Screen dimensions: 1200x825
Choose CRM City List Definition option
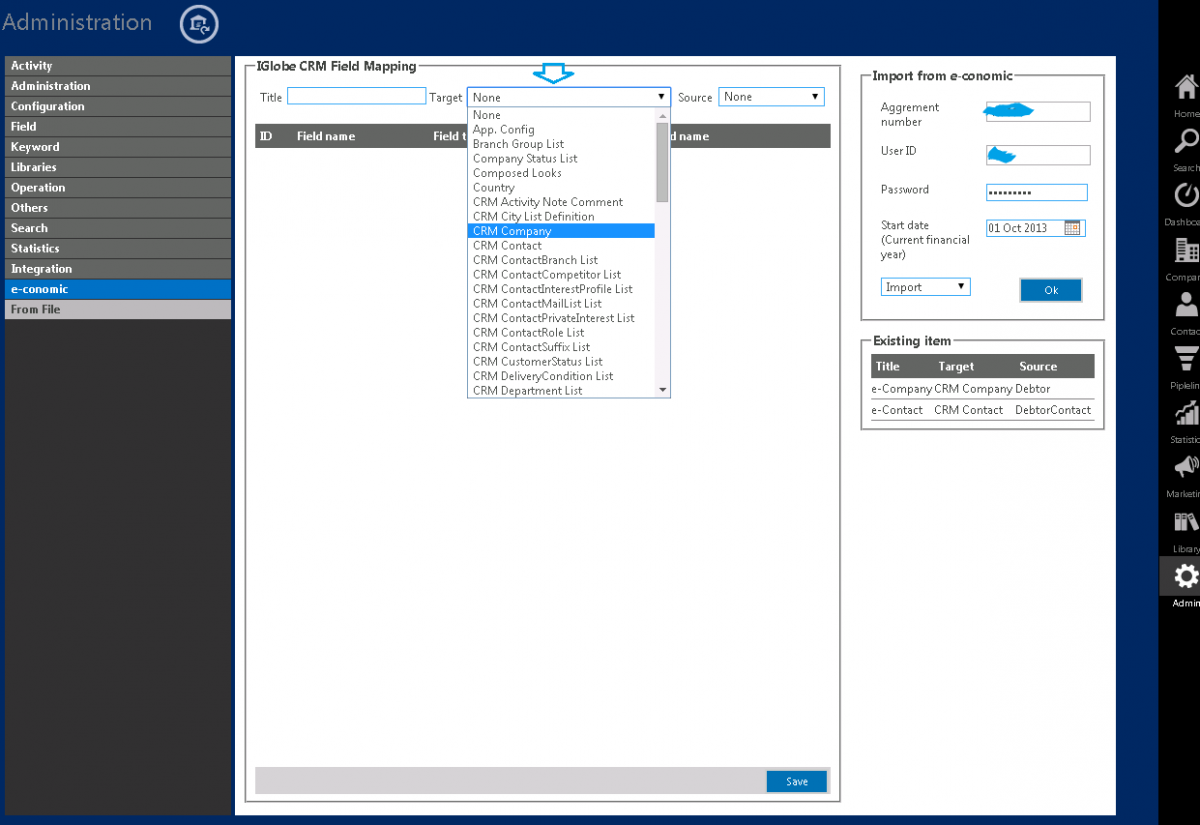click(561, 217)
